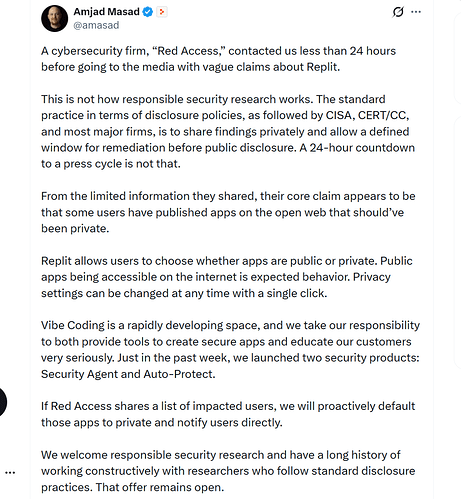The width and height of the screenshot is (461, 499).
Task: Click the paragraph starting "From the limited information"
Action: pyautogui.click(x=228, y=212)
